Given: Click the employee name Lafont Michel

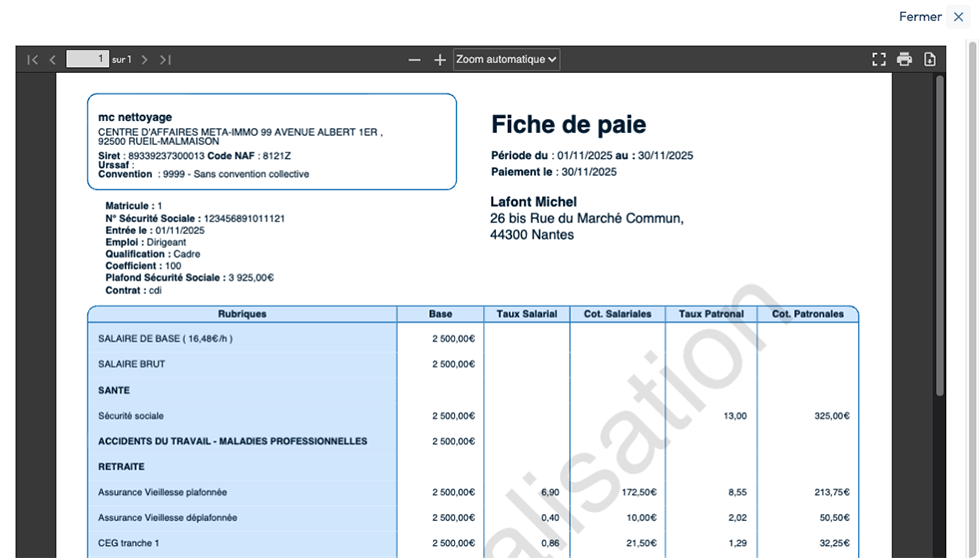Looking at the screenshot, I should 533,202.
